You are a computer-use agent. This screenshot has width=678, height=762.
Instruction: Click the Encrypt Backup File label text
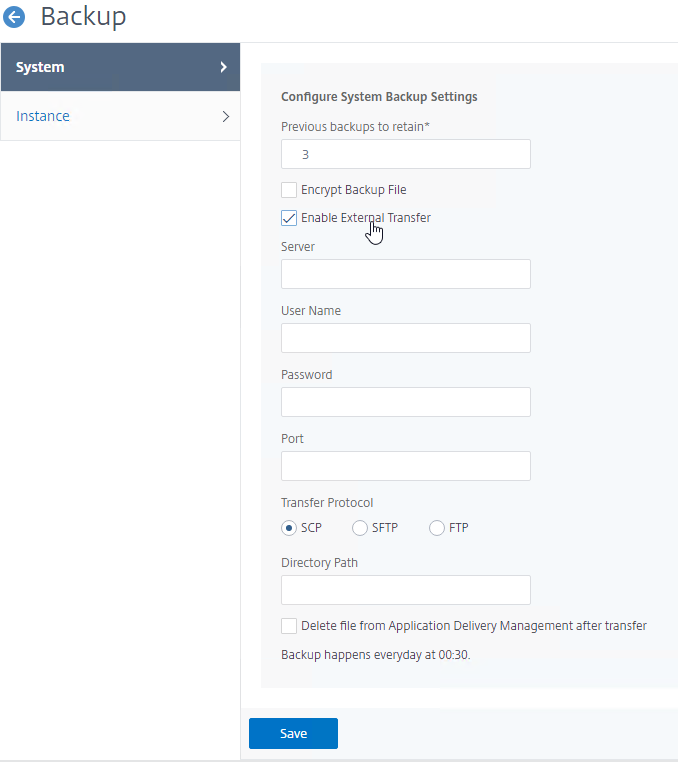(354, 190)
